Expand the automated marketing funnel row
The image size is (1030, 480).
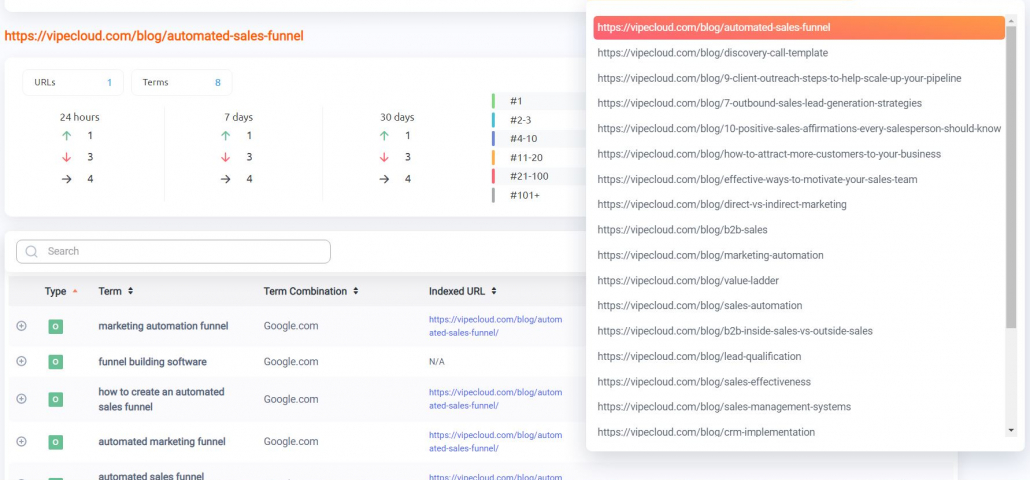[x=21, y=442]
